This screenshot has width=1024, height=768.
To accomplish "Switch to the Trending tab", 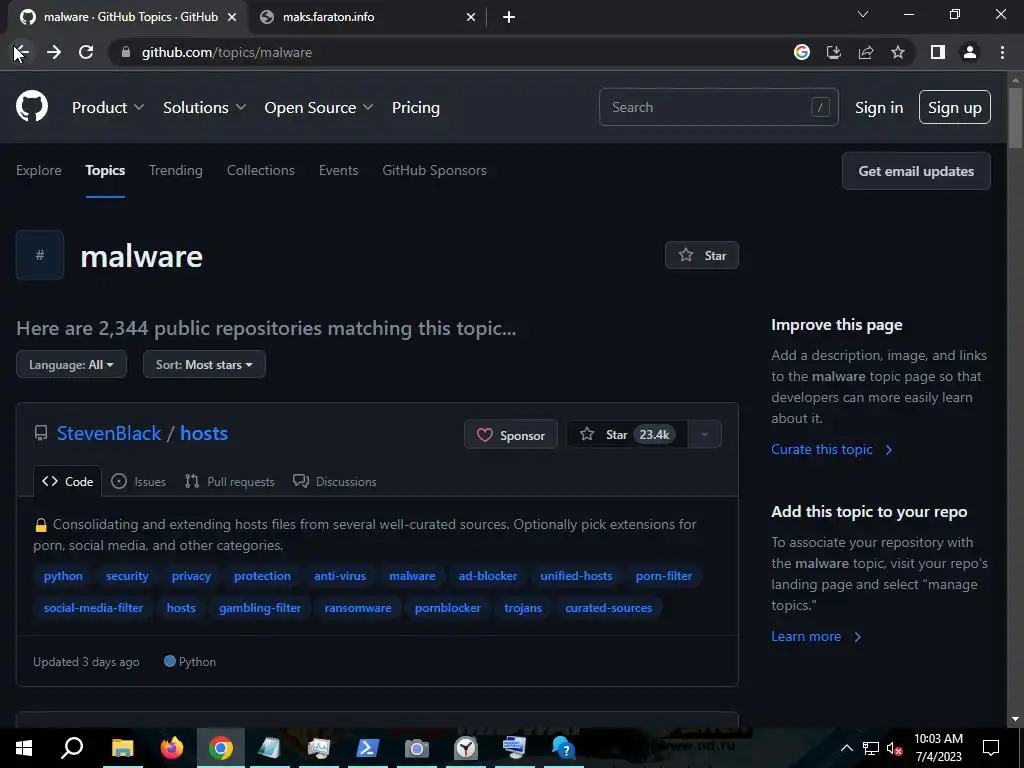I will 176,170.
